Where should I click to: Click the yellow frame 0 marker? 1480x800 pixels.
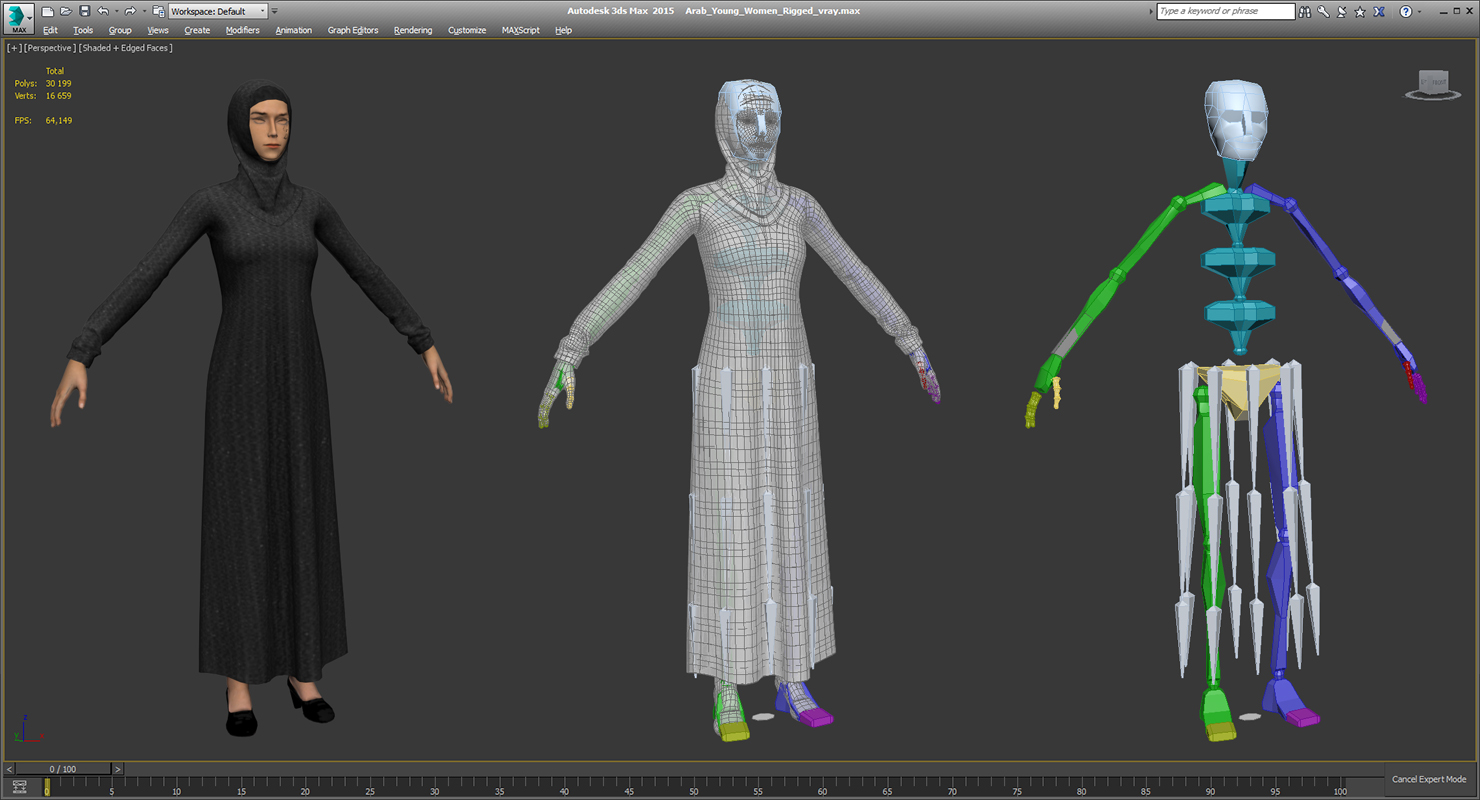[46, 786]
